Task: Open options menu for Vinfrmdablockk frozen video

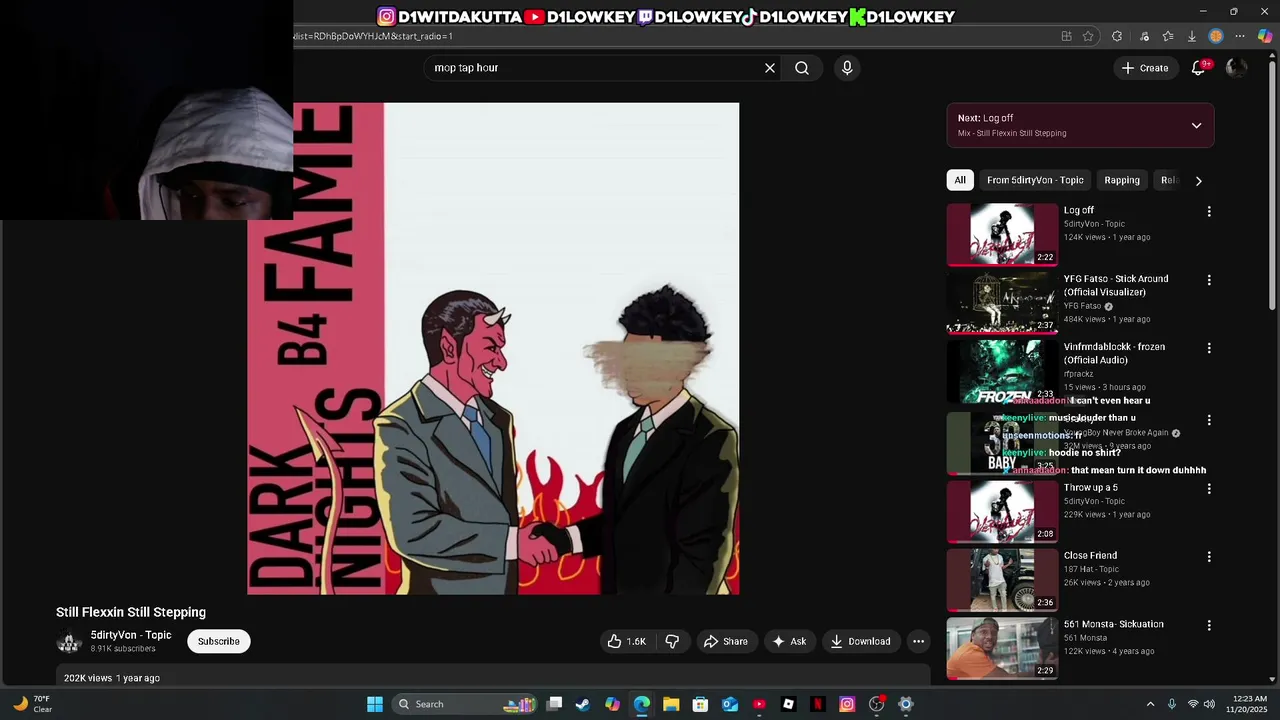Action: 1209,349
